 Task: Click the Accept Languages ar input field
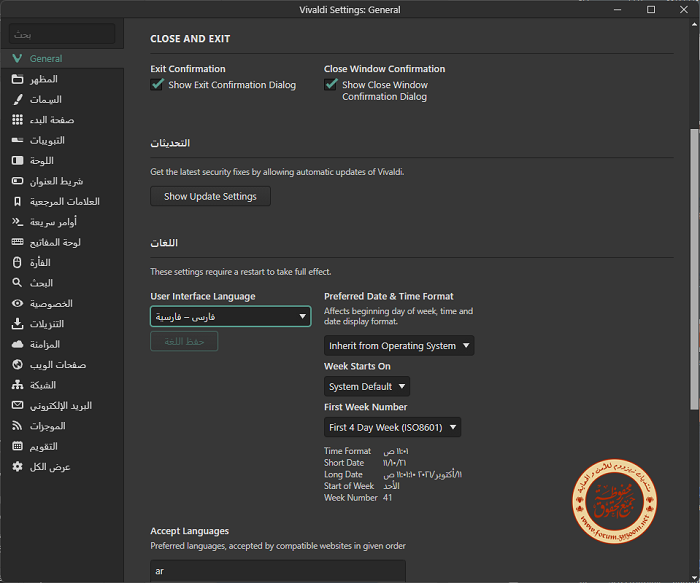point(278,571)
